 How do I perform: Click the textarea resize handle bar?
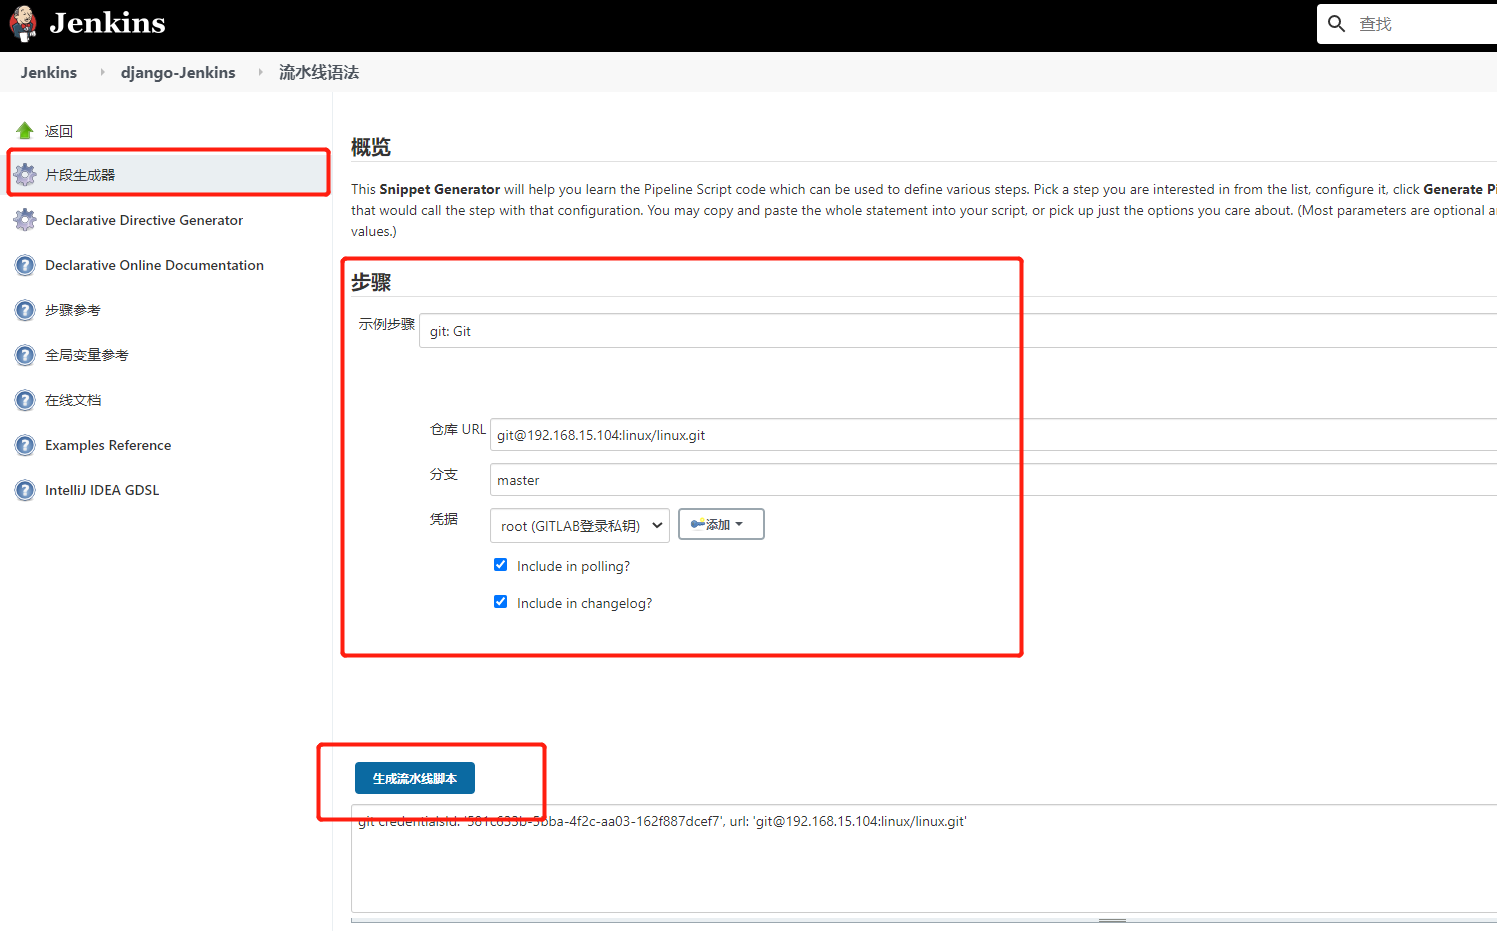click(x=1112, y=919)
